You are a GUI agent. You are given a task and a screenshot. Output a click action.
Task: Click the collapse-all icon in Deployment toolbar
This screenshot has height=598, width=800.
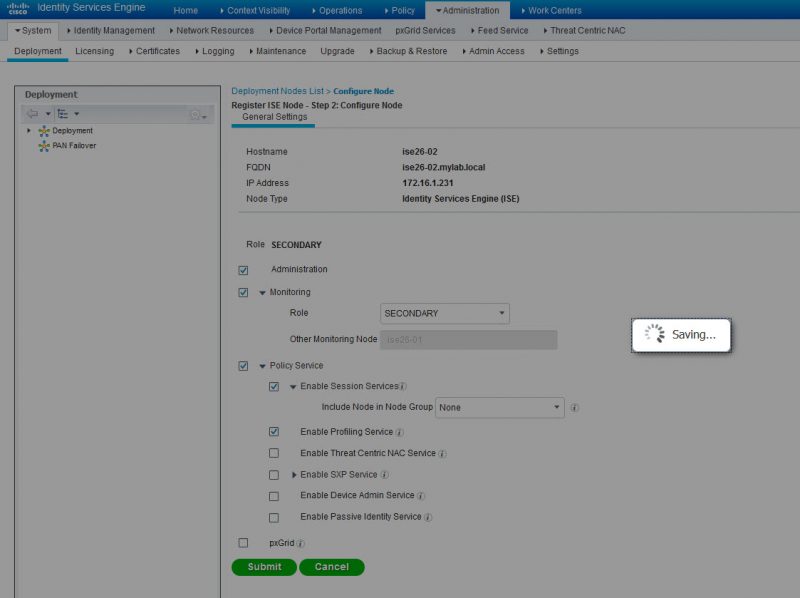[x=63, y=113]
